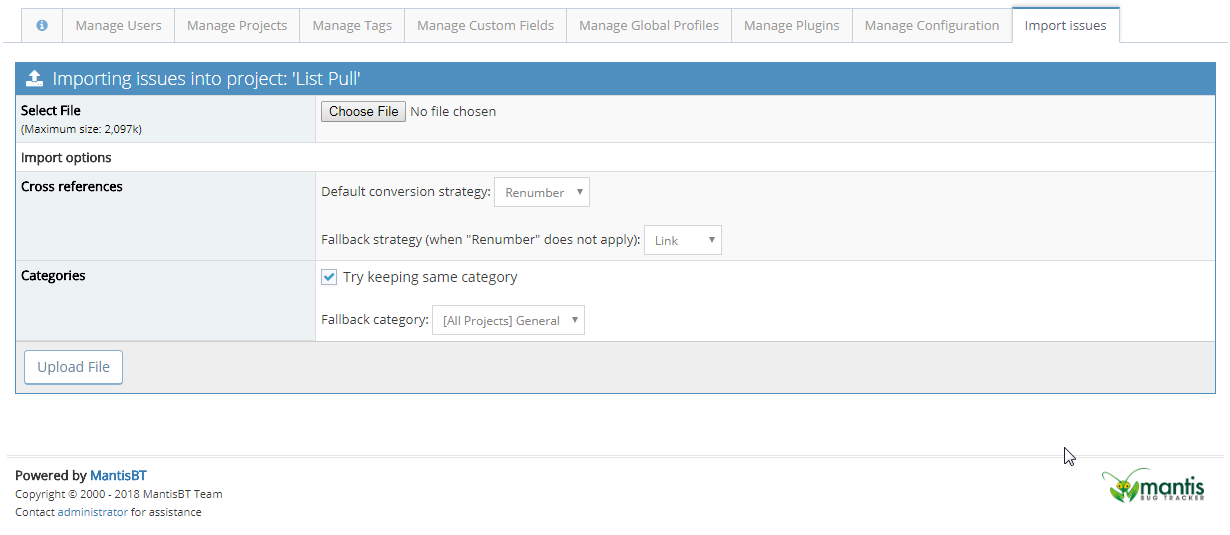Toggle the Try keeping same category checkbox
Image resolution: width=1230 pixels, height=535 pixels.
pyautogui.click(x=329, y=277)
